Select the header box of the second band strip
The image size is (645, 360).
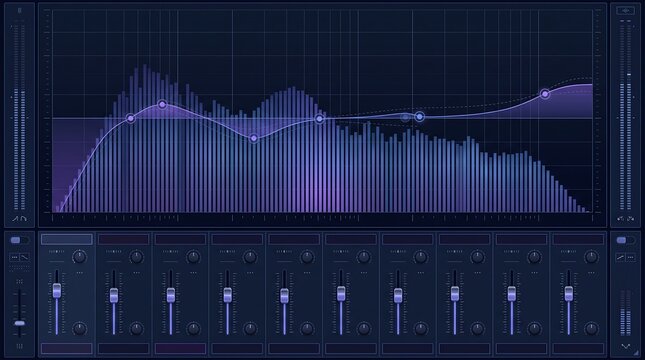[123, 239]
